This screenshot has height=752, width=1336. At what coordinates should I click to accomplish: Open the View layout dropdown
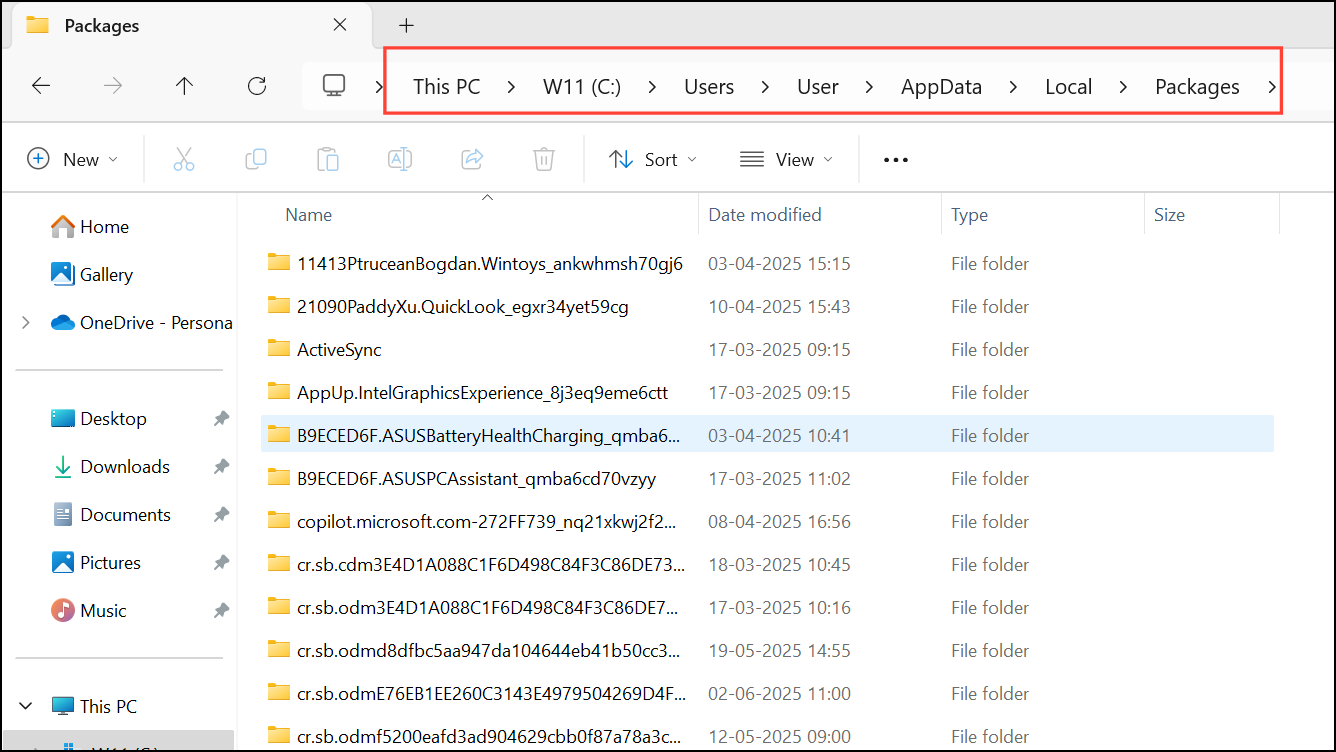[786, 159]
